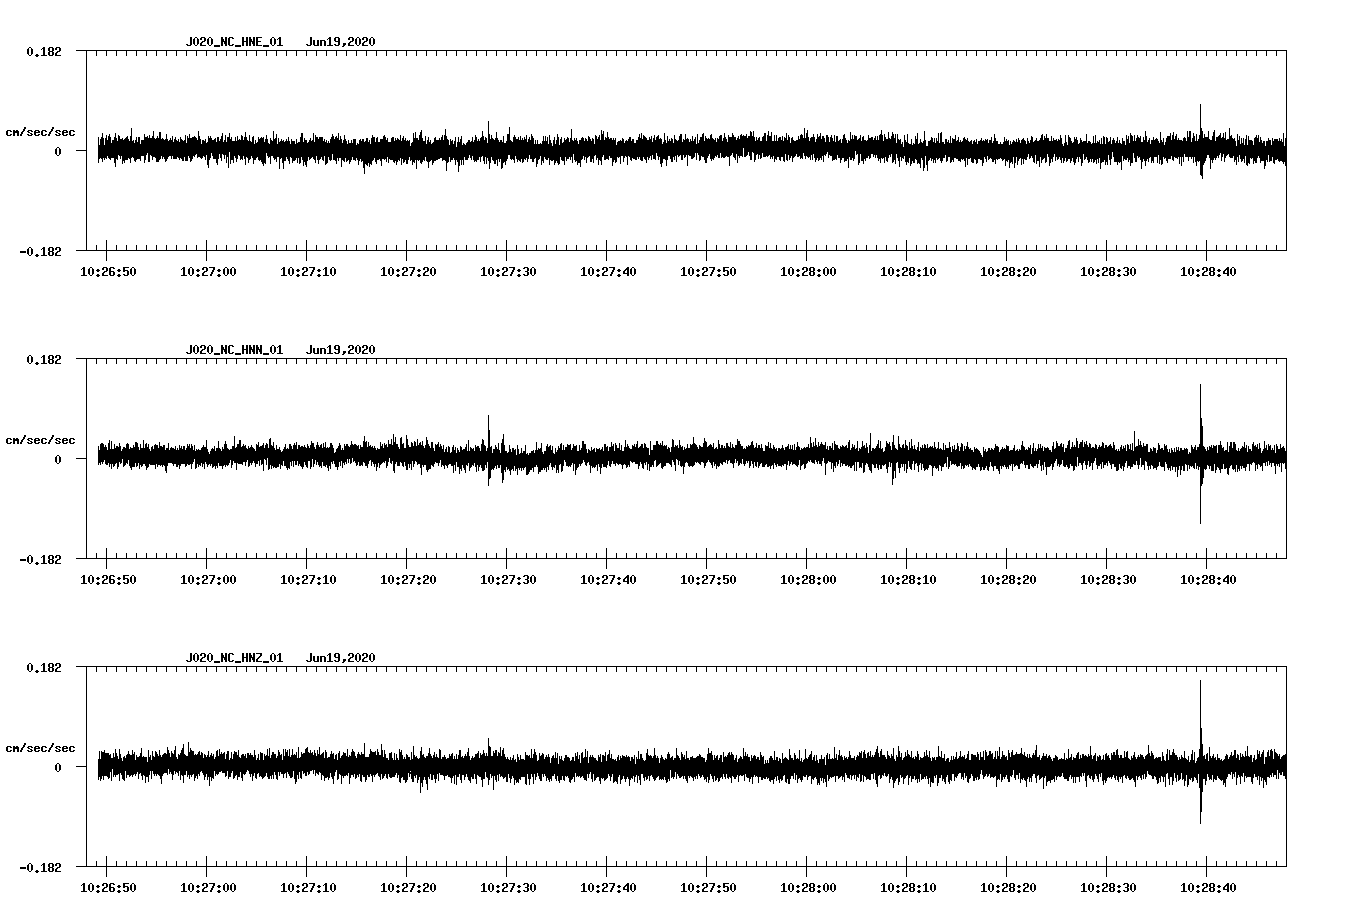Viewport: 1358px width, 924px height.
Task: Click the cm/sec/sec unit label of HNN plot
Action: pyautogui.click(x=40, y=440)
